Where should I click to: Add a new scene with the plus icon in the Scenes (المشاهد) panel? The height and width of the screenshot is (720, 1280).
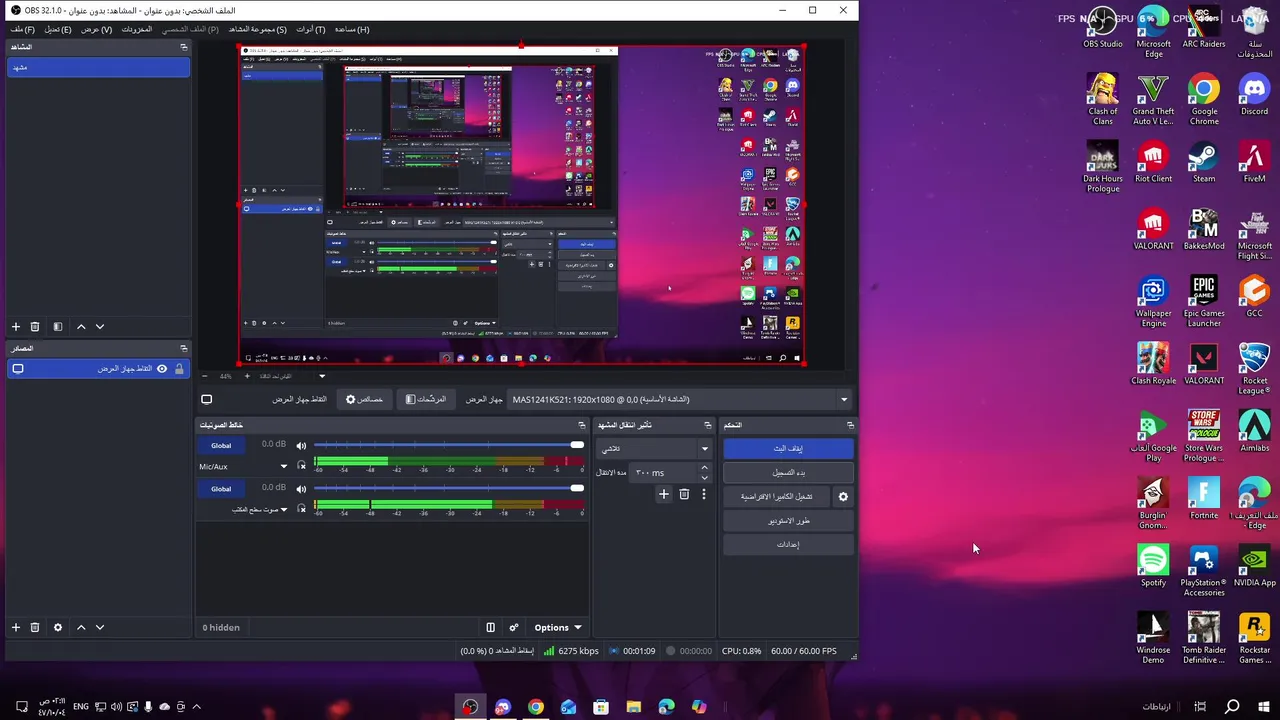(x=15, y=327)
